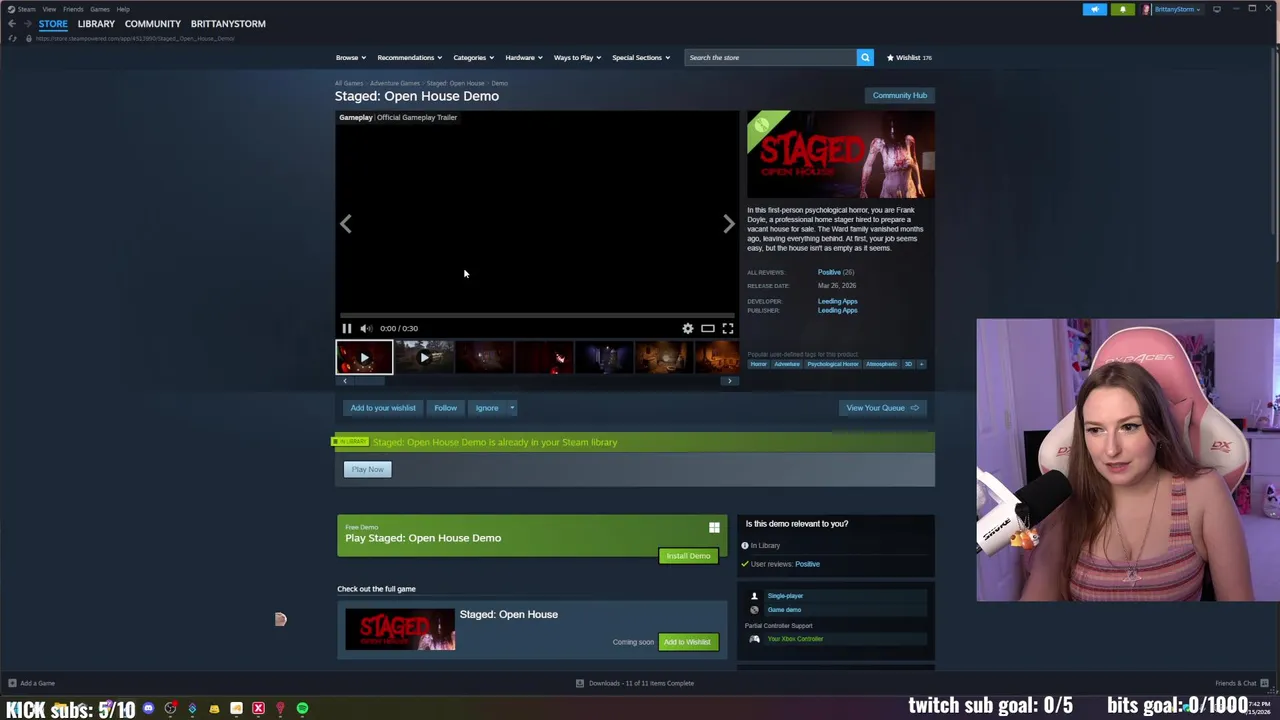The height and width of the screenshot is (720, 1280).
Task: Click Add to your wishlist button
Action: click(x=383, y=408)
